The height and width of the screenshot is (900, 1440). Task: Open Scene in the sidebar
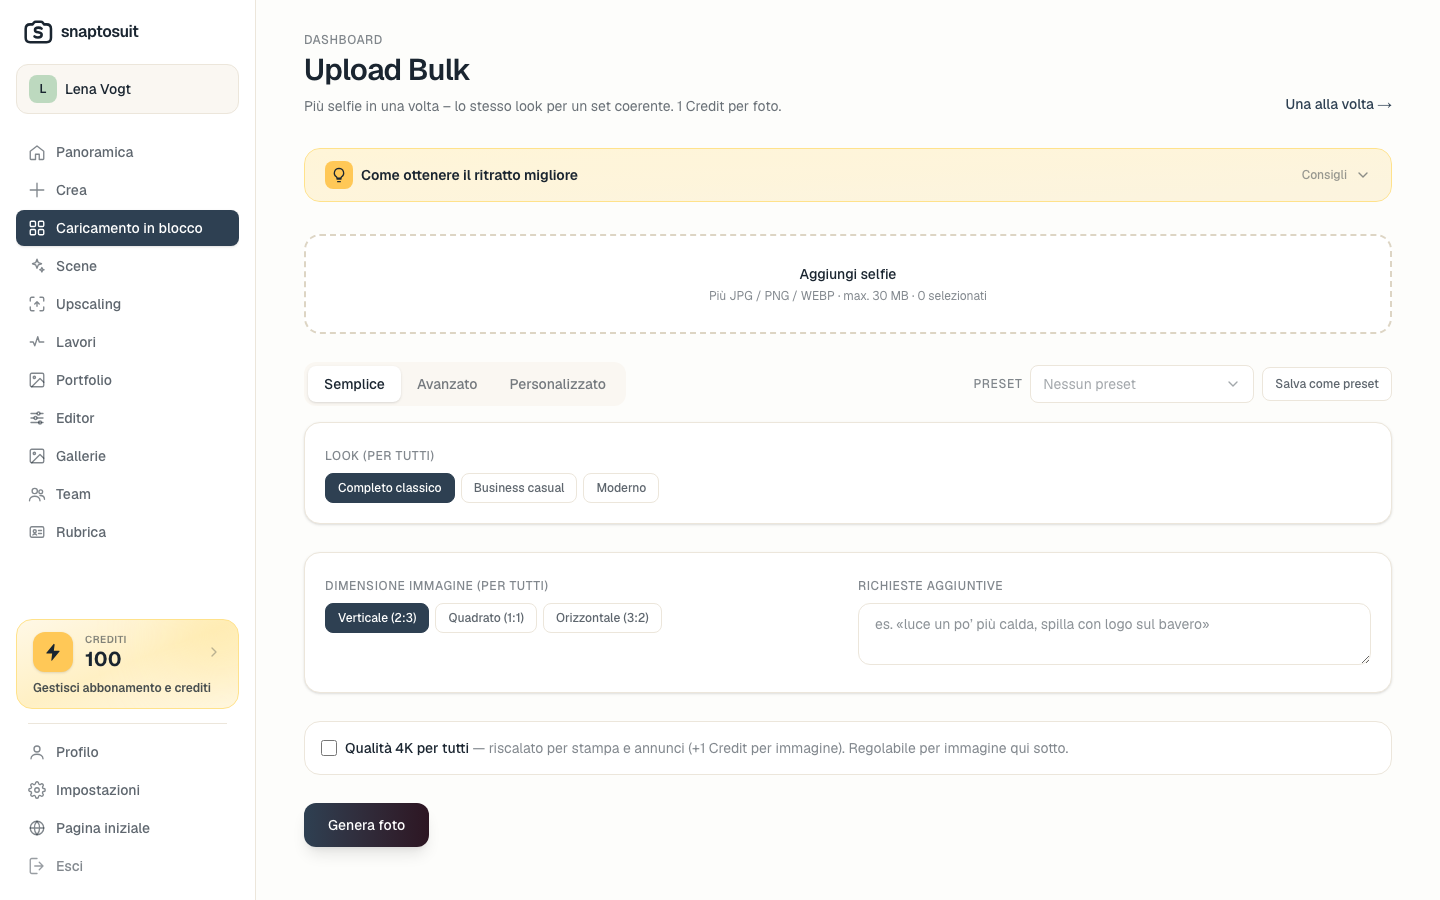pos(127,266)
